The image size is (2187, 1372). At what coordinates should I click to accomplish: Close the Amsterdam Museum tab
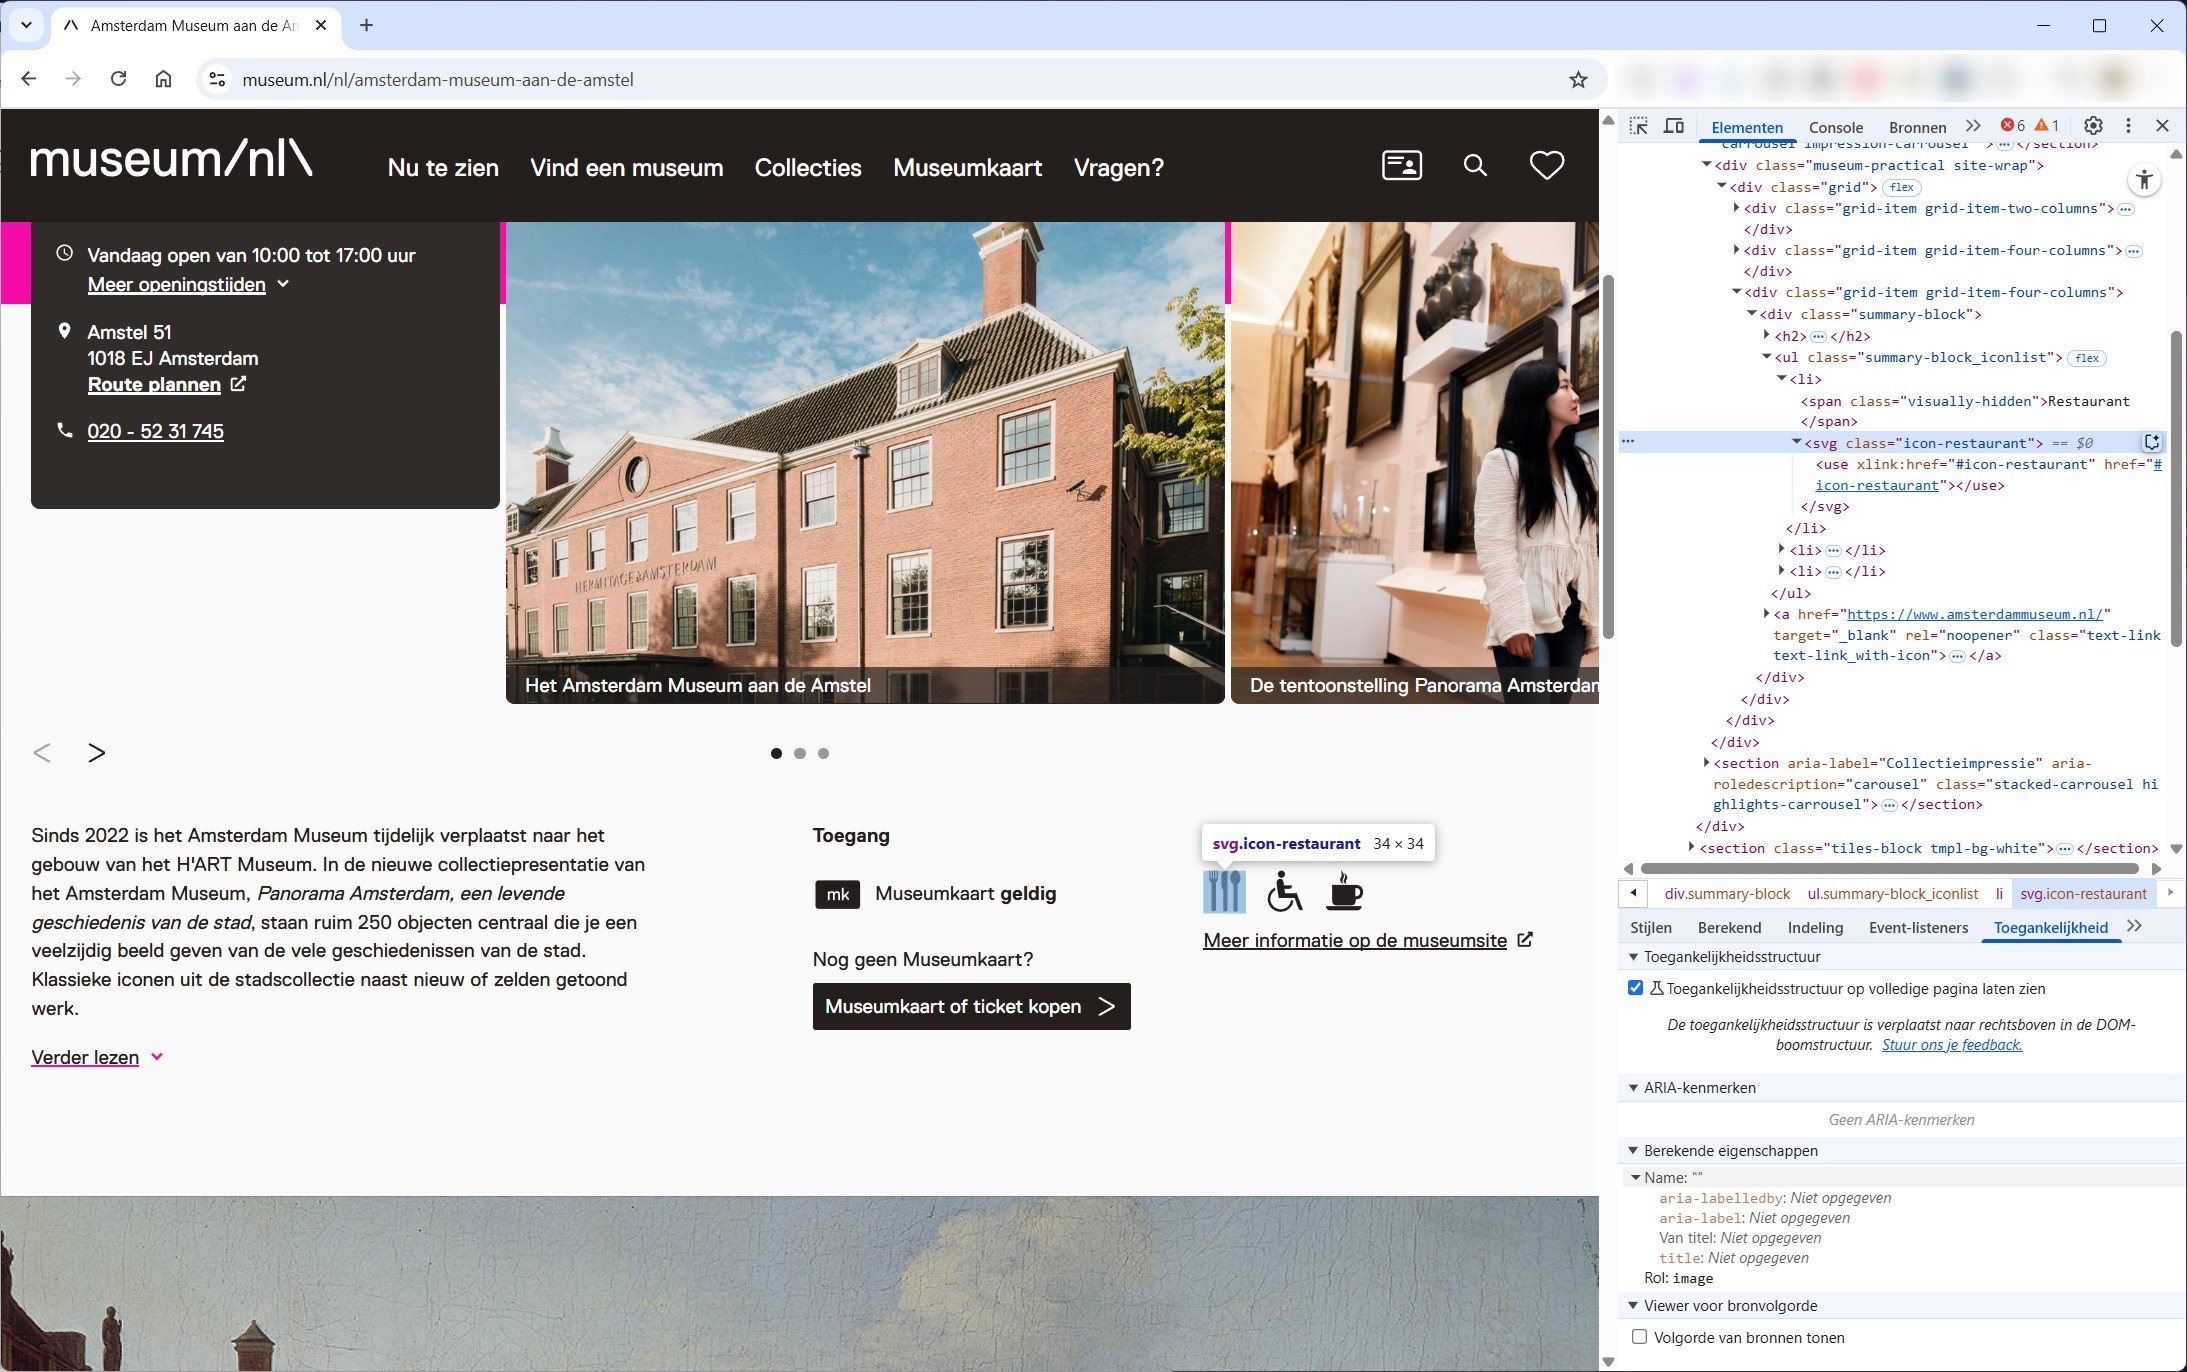321,26
